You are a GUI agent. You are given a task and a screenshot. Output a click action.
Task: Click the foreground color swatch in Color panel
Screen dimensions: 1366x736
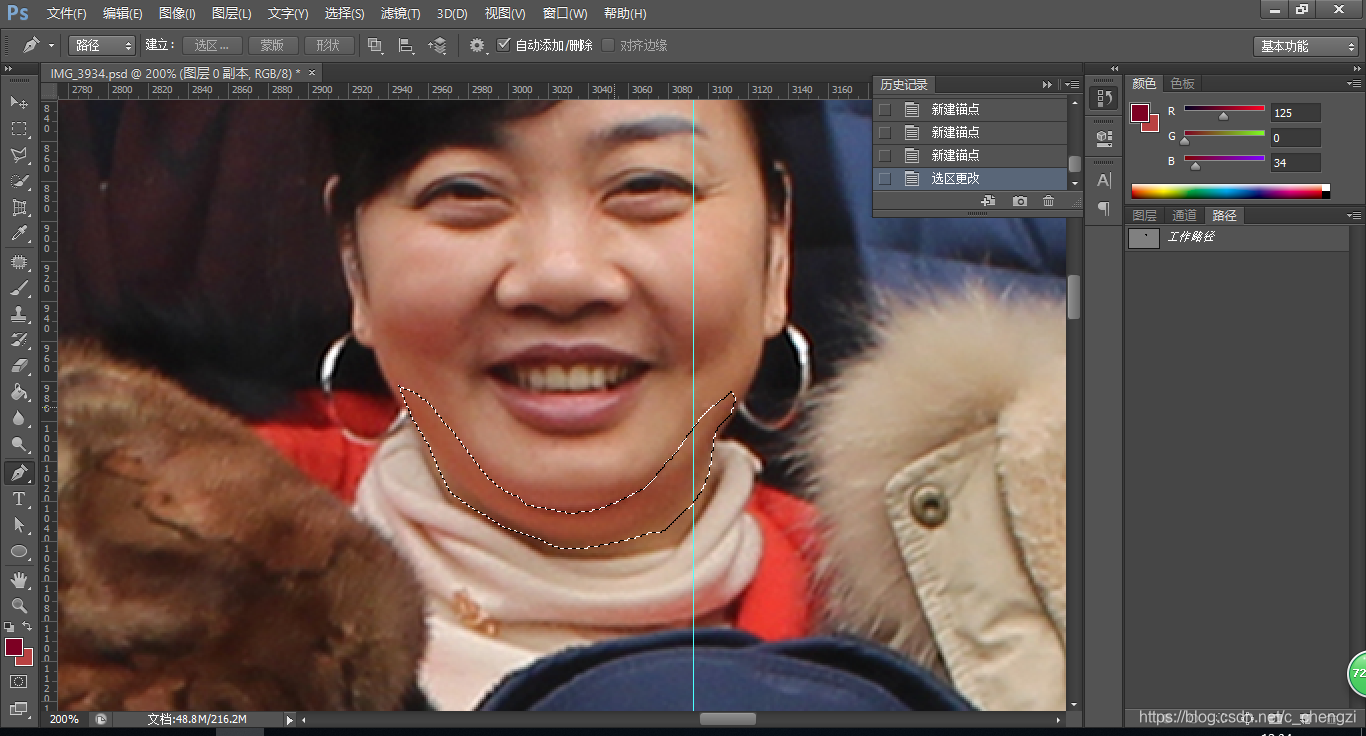pos(1140,113)
